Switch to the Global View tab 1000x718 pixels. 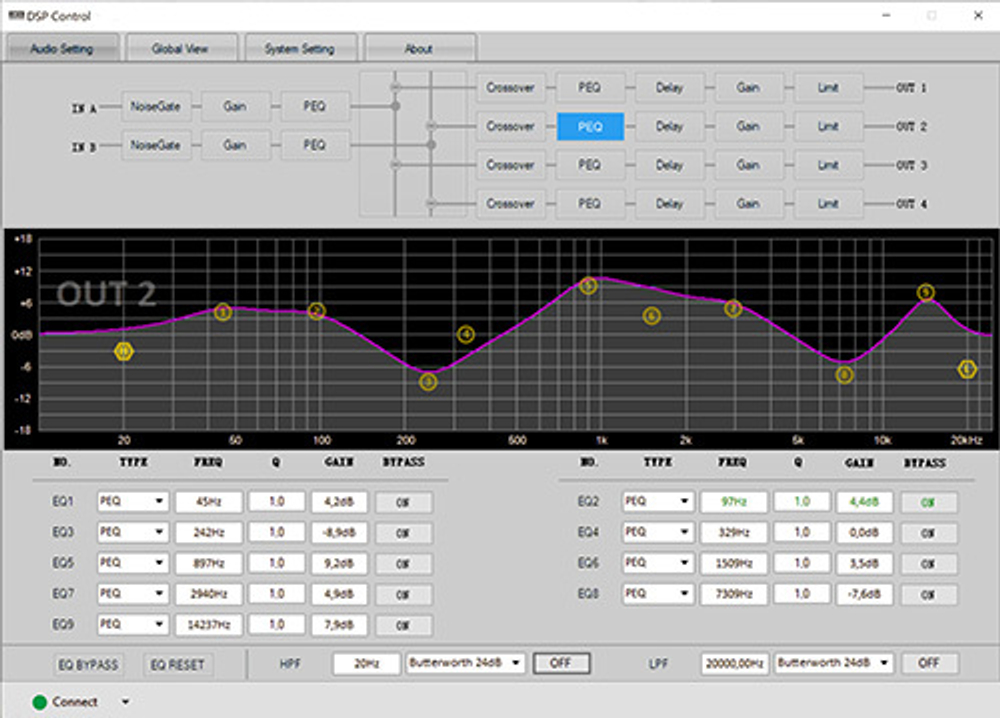tap(180, 48)
